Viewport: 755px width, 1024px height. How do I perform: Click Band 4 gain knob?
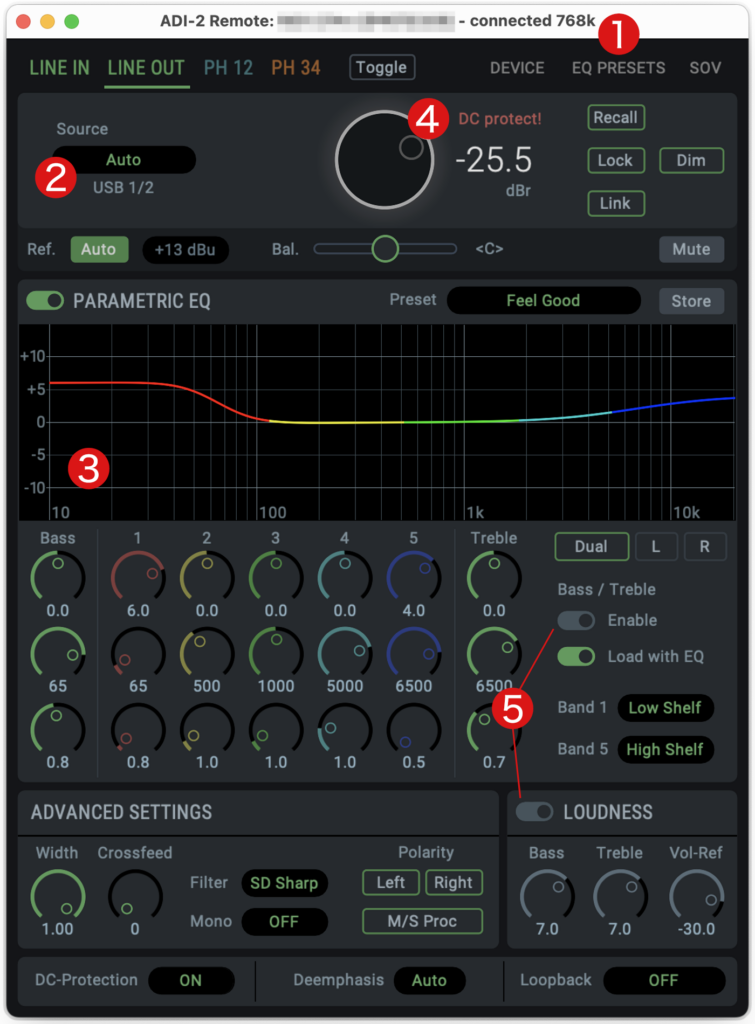(345, 577)
